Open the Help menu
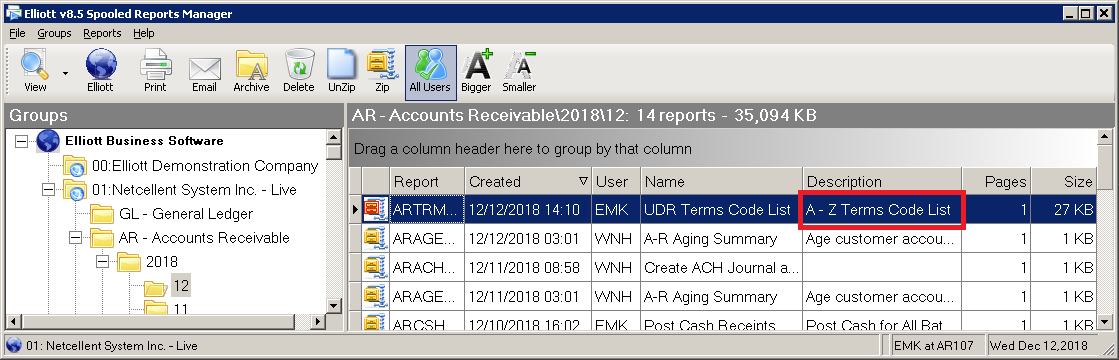Image resolution: width=1119 pixels, height=360 pixels. (143, 33)
